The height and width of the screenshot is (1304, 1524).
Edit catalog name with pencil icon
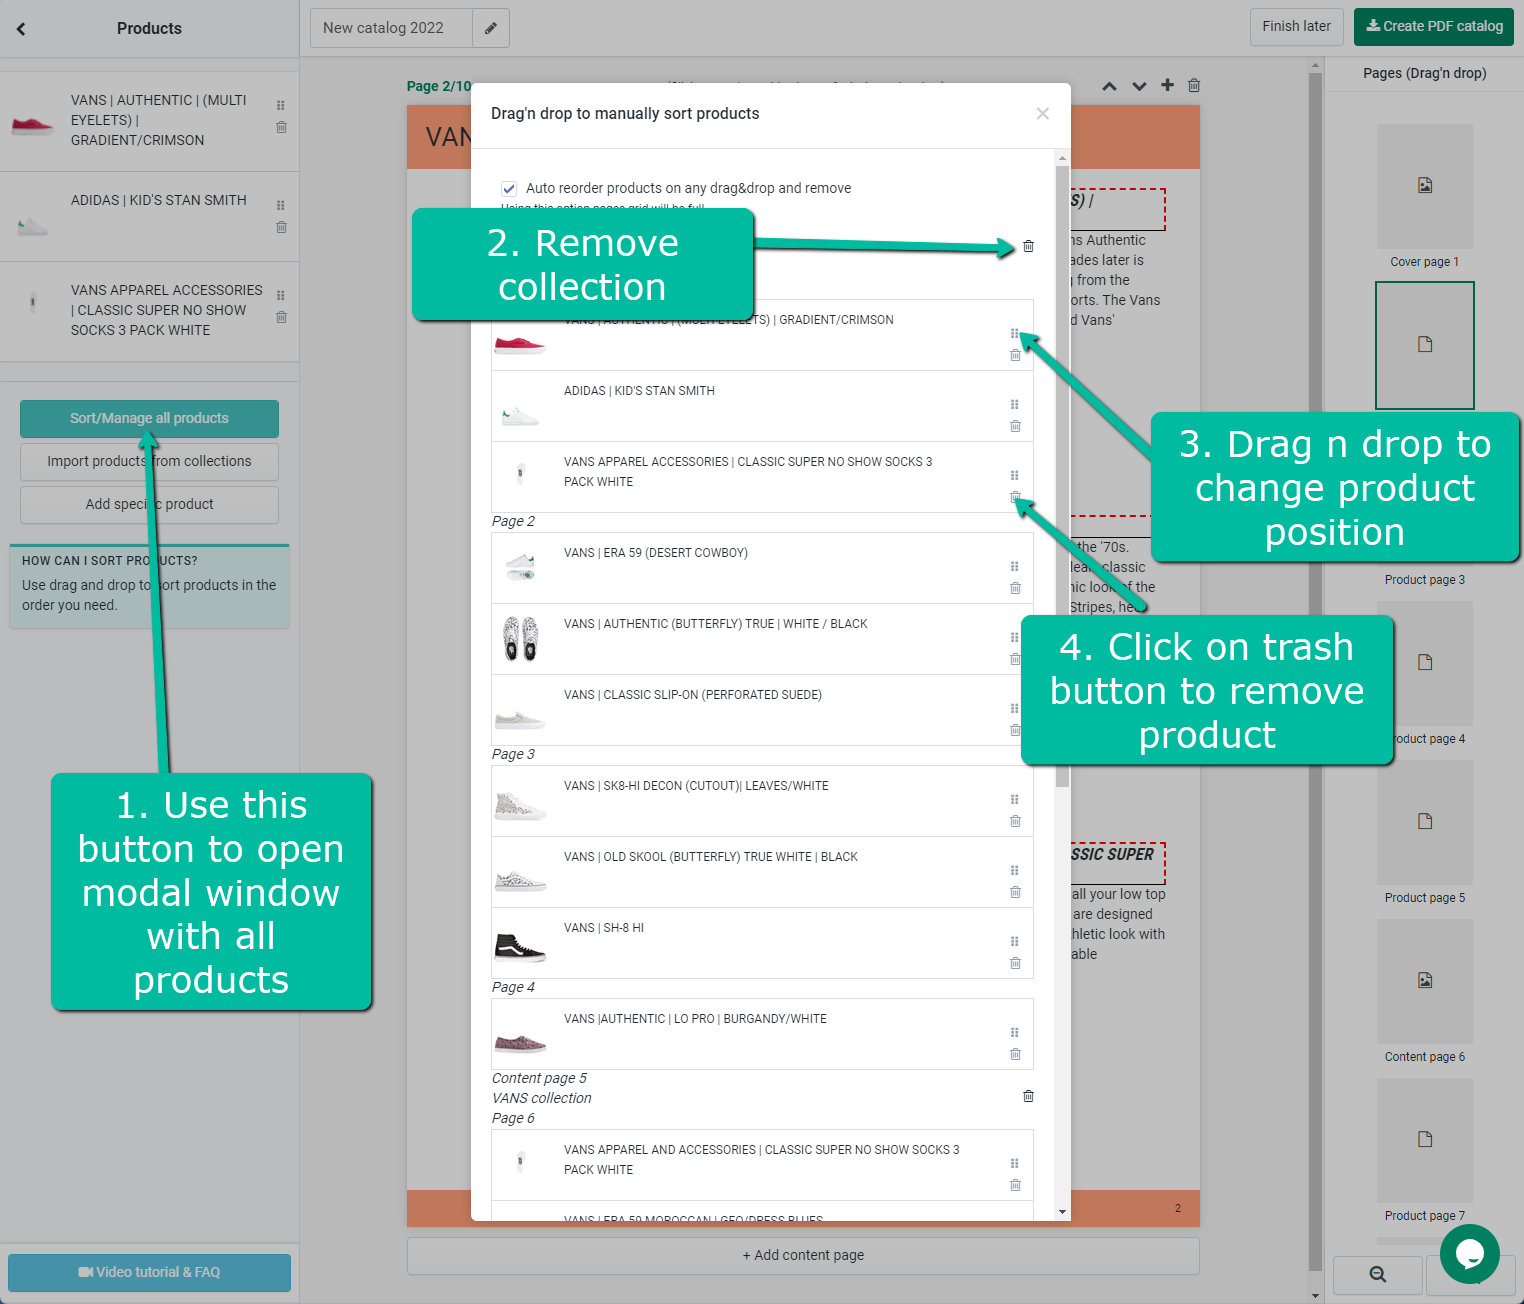(491, 28)
